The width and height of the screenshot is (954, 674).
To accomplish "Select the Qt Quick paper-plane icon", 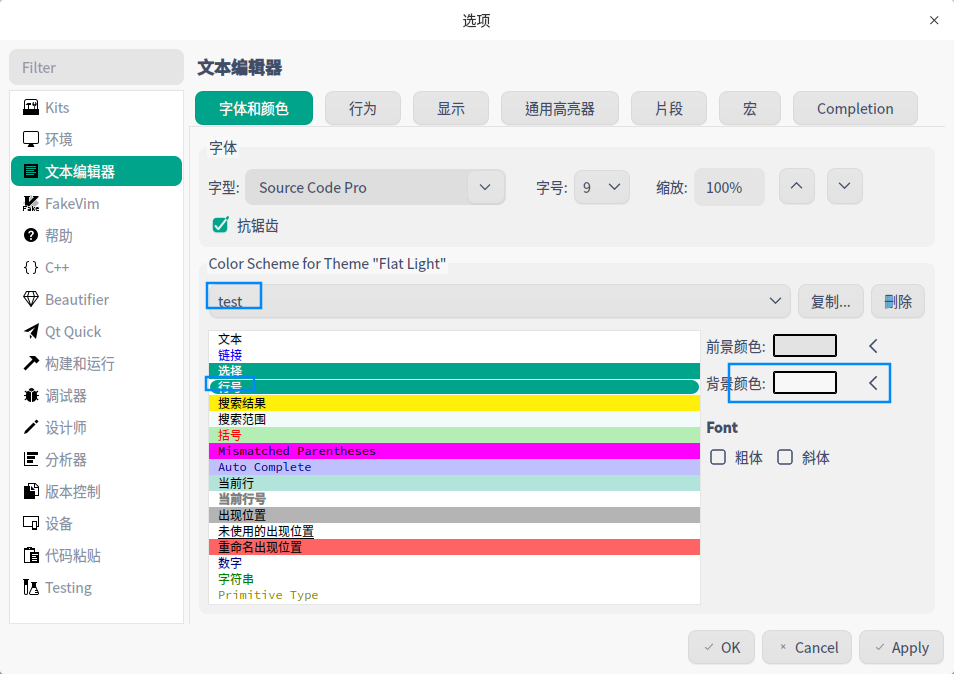I will point(31,332).
